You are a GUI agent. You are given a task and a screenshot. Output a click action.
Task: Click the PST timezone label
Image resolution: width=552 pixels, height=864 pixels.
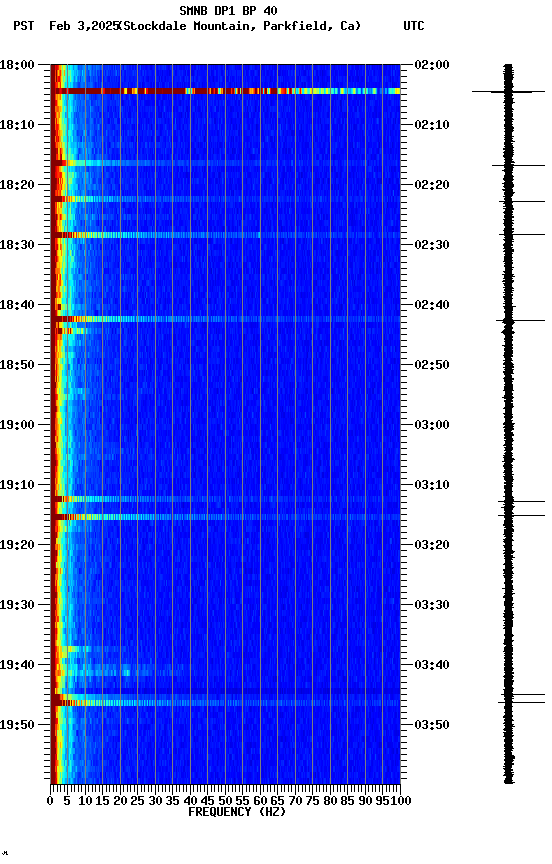coord(23,26)
